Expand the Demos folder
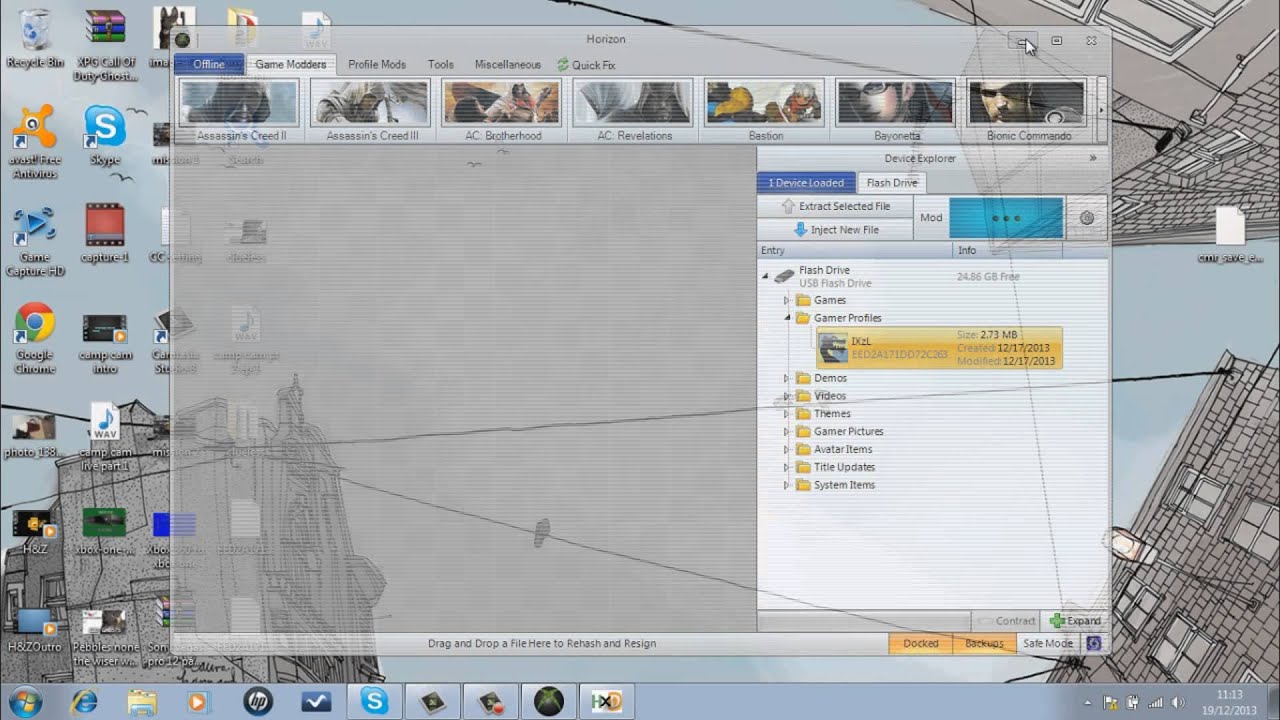The width and height of the screenshot is (1280, 720). pyautogui.click(x=787, y=378)
